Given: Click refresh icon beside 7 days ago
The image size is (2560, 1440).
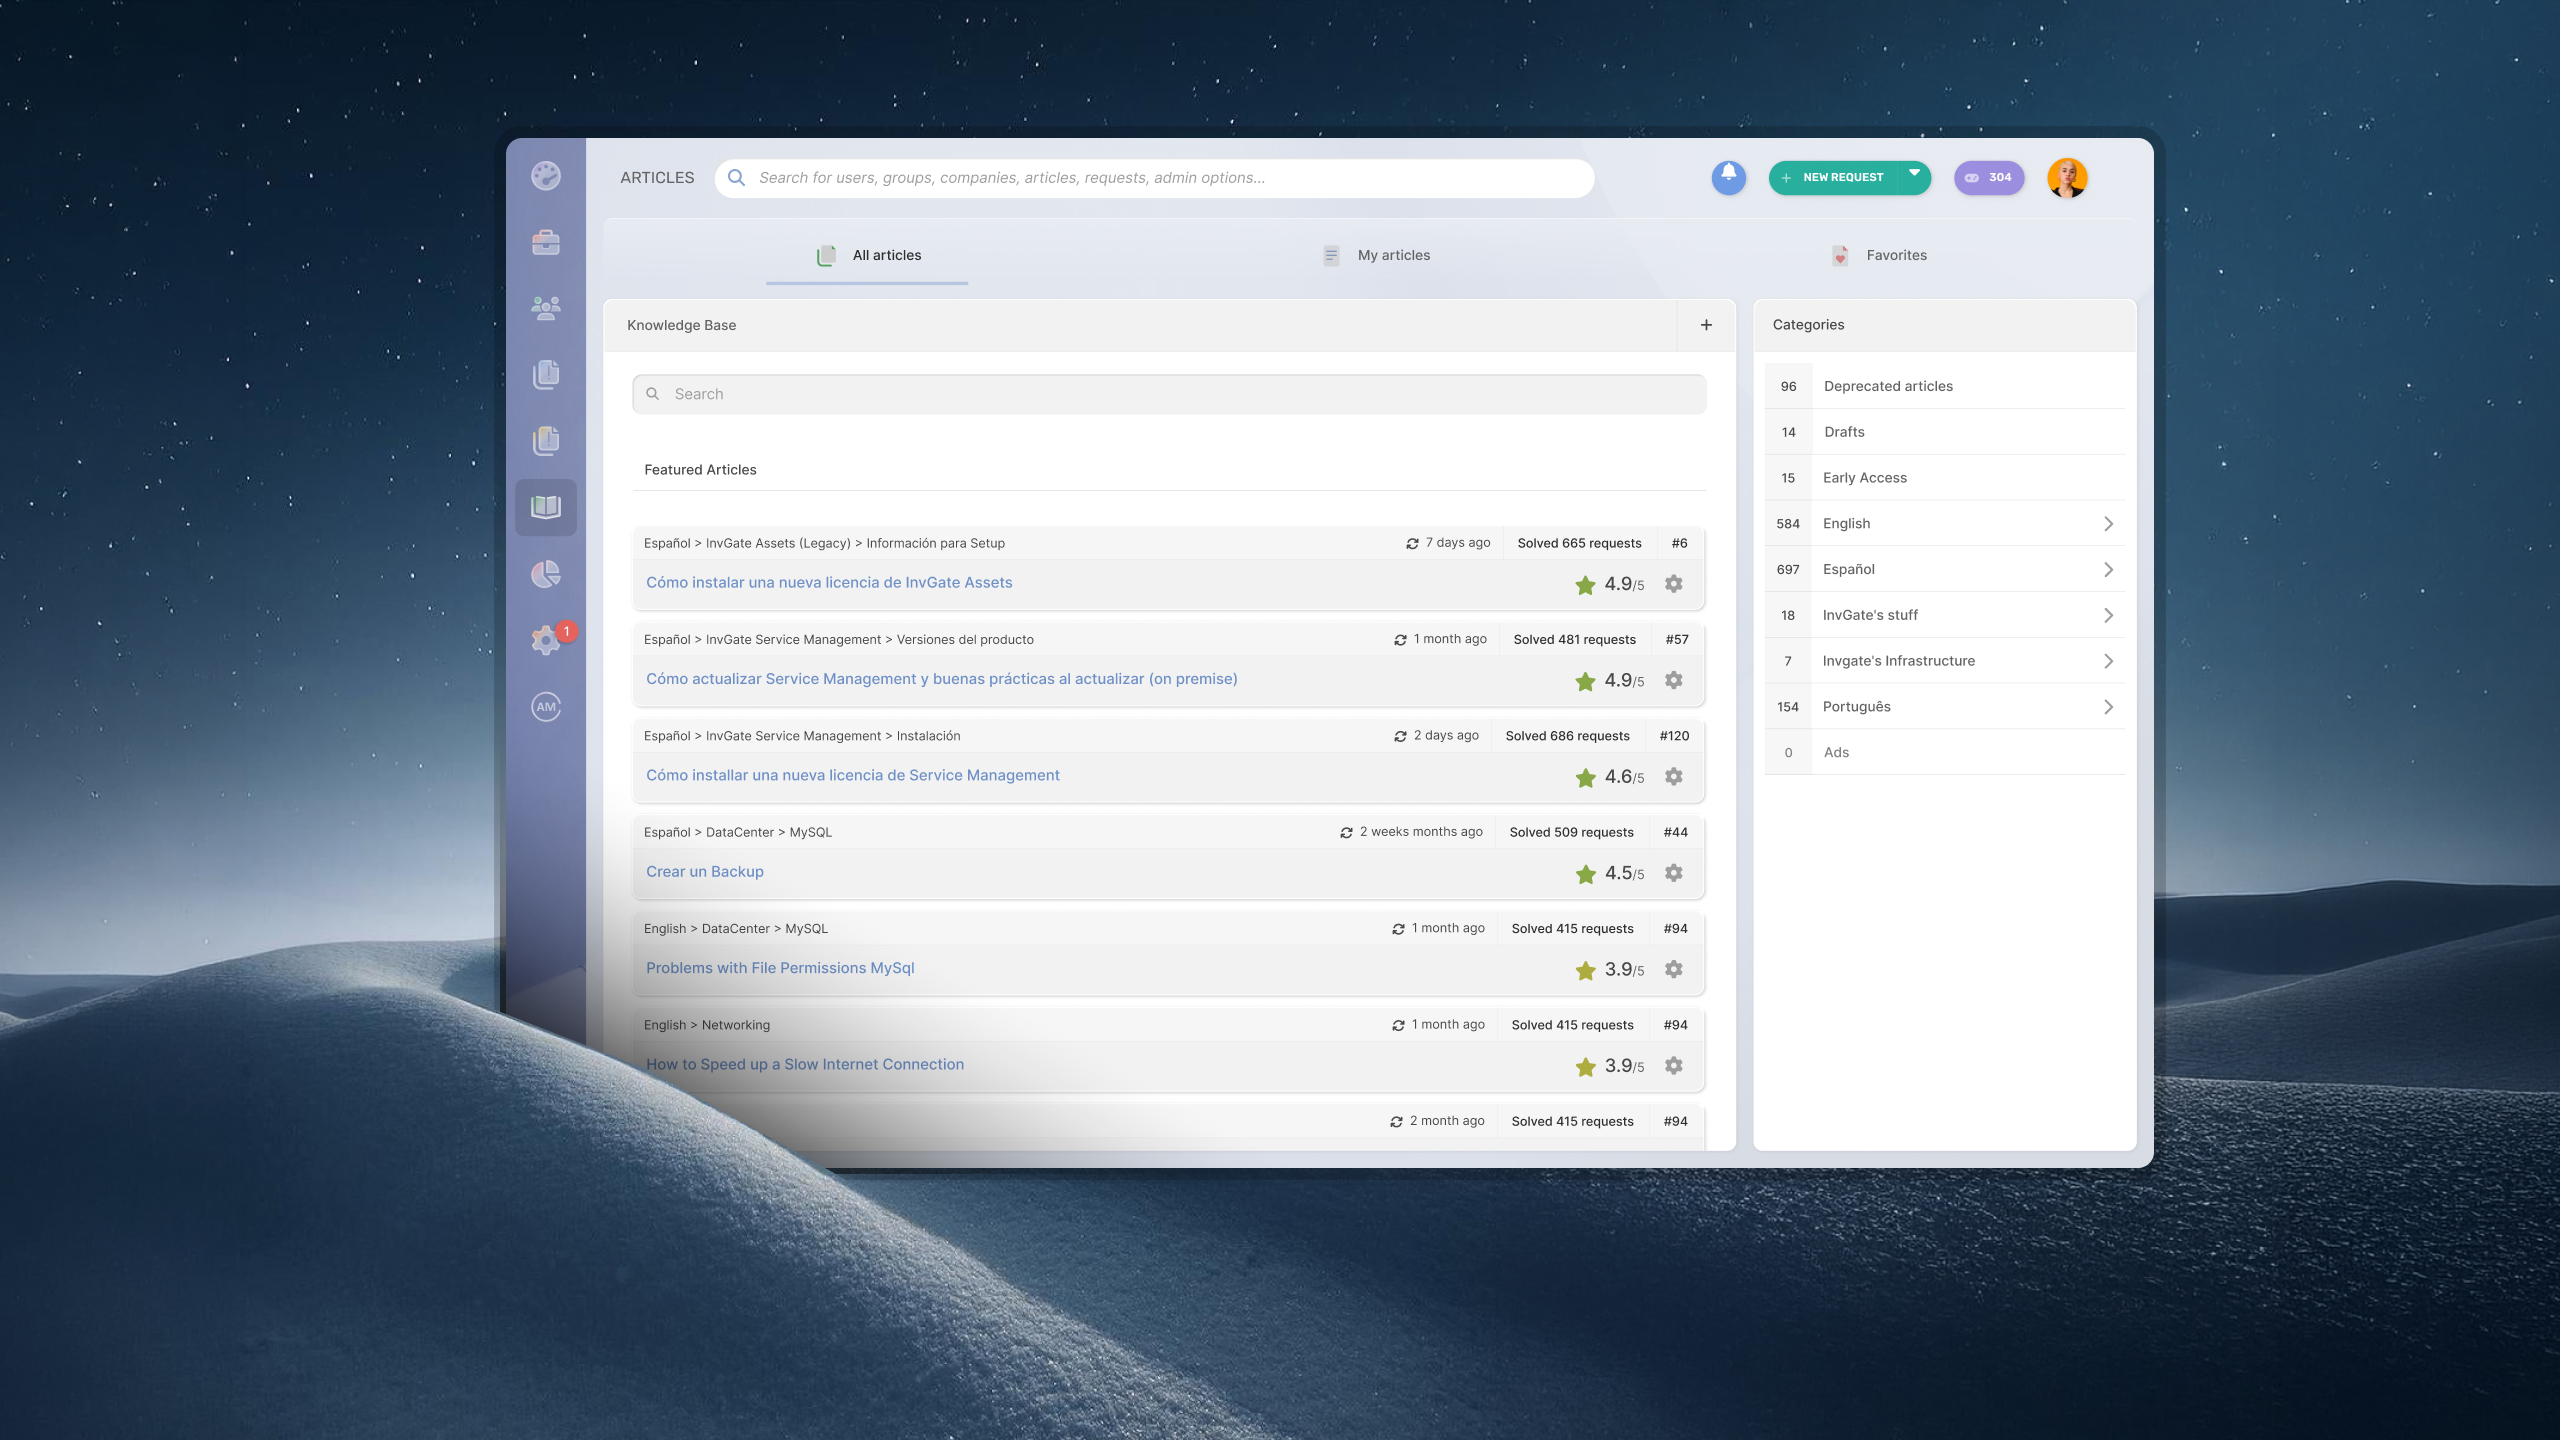Looking at the screenshot, I should click(x=1413, y=544).
